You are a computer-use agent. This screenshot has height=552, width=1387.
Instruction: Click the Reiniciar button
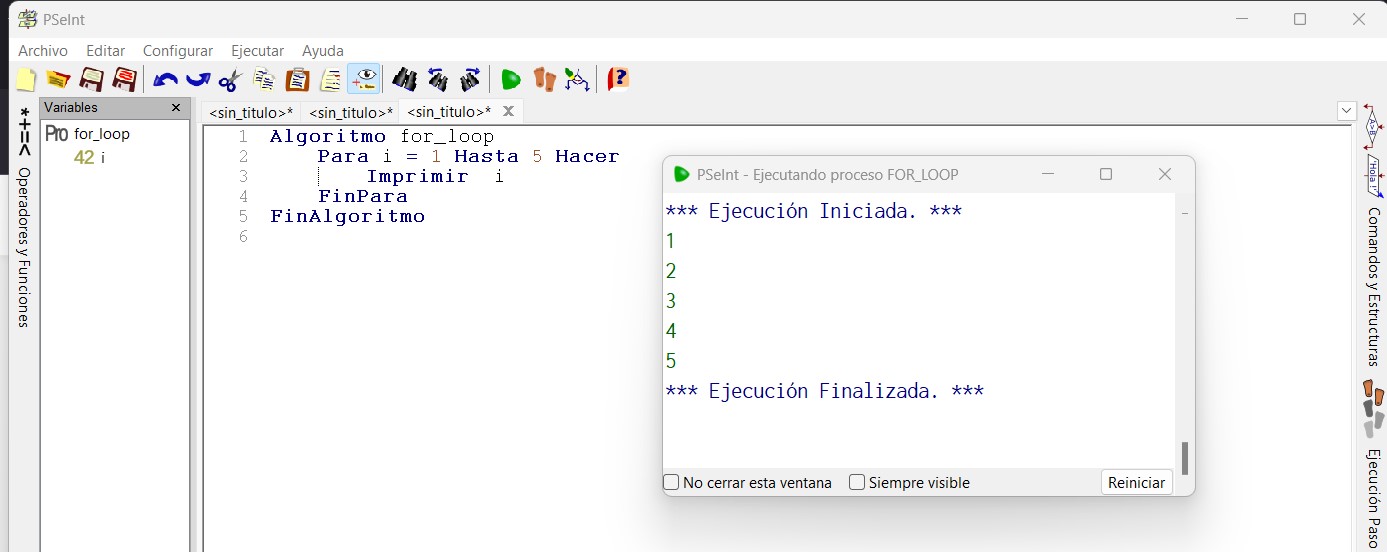tap(1137, 482)
